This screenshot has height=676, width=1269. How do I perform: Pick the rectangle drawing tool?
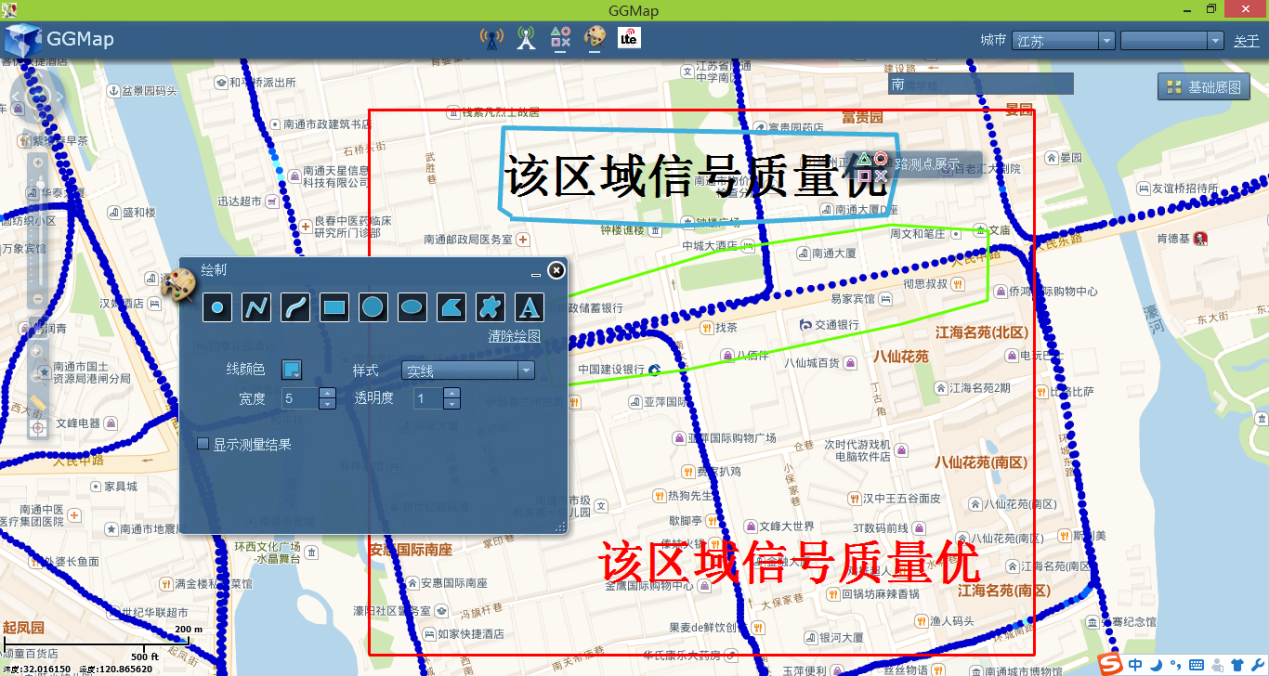tap(334, 307)
